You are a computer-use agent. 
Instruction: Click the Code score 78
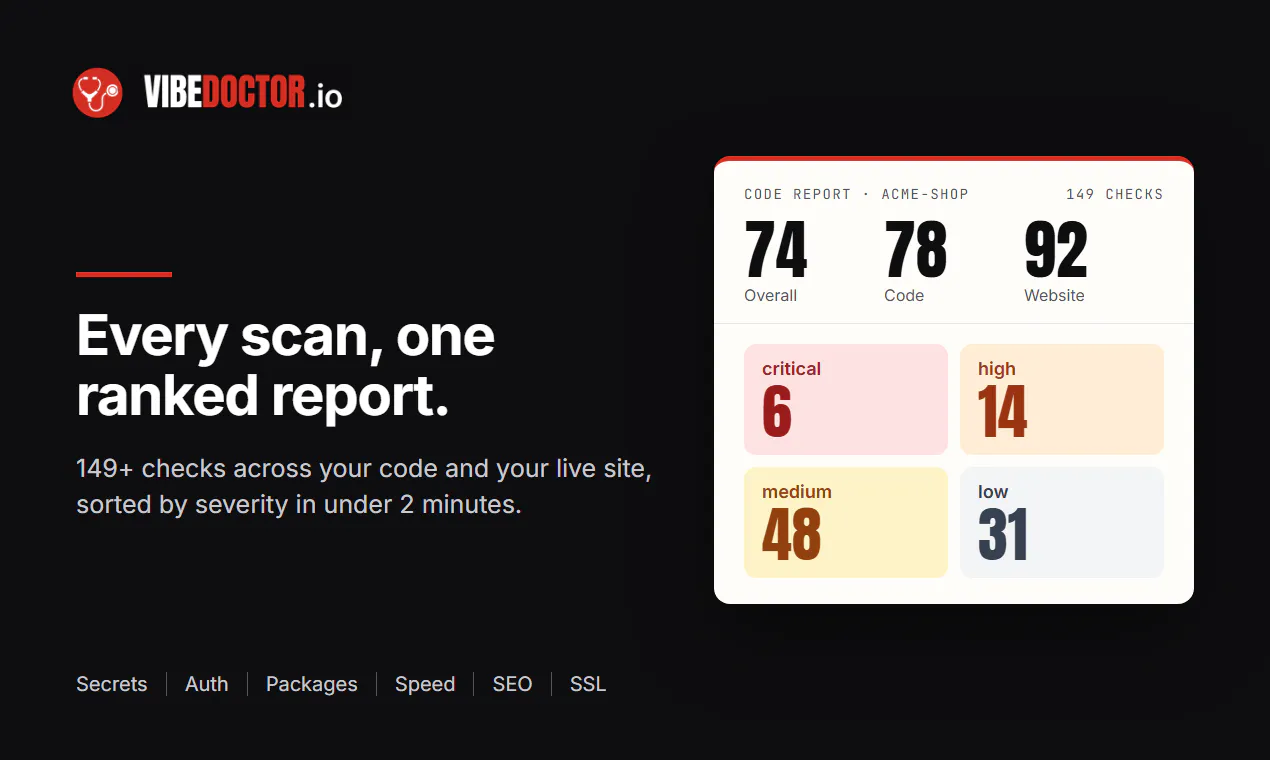tap(916, 251)
